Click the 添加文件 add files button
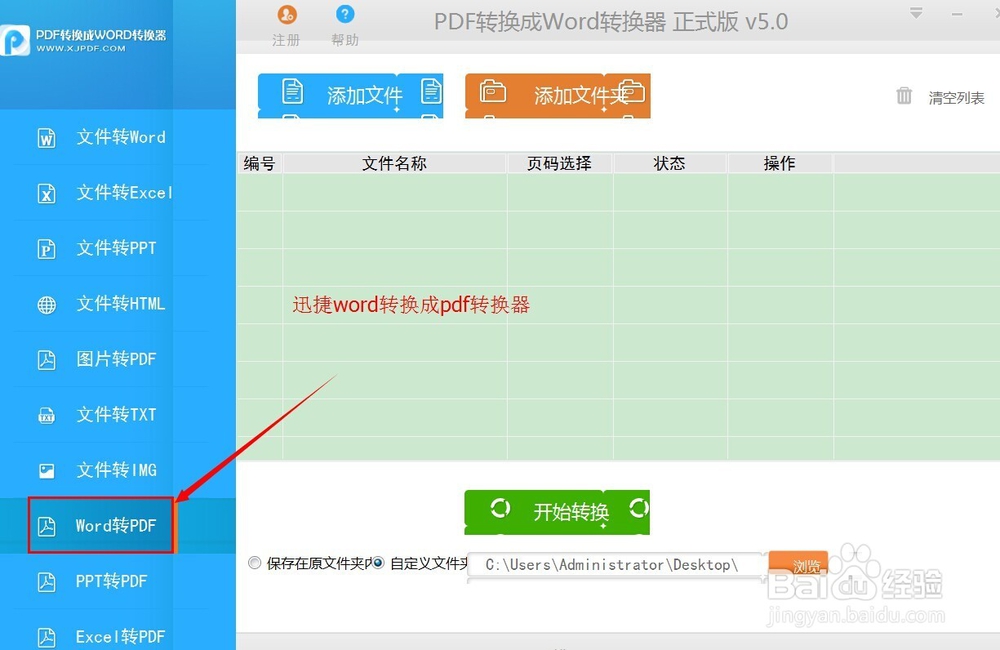1000x650 pixels. [x=351, y=95]
